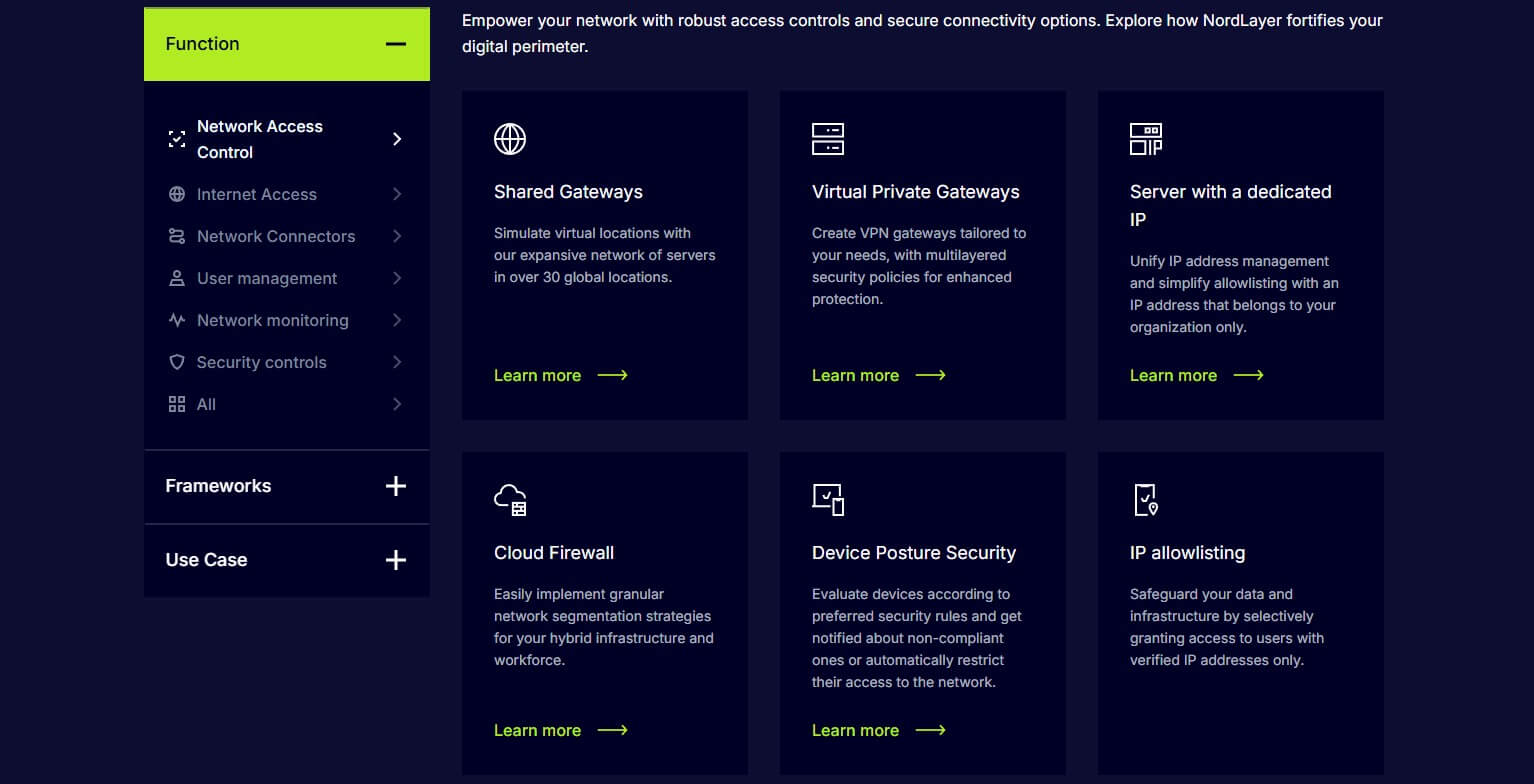Expand the Frameworks filter section

396,486
